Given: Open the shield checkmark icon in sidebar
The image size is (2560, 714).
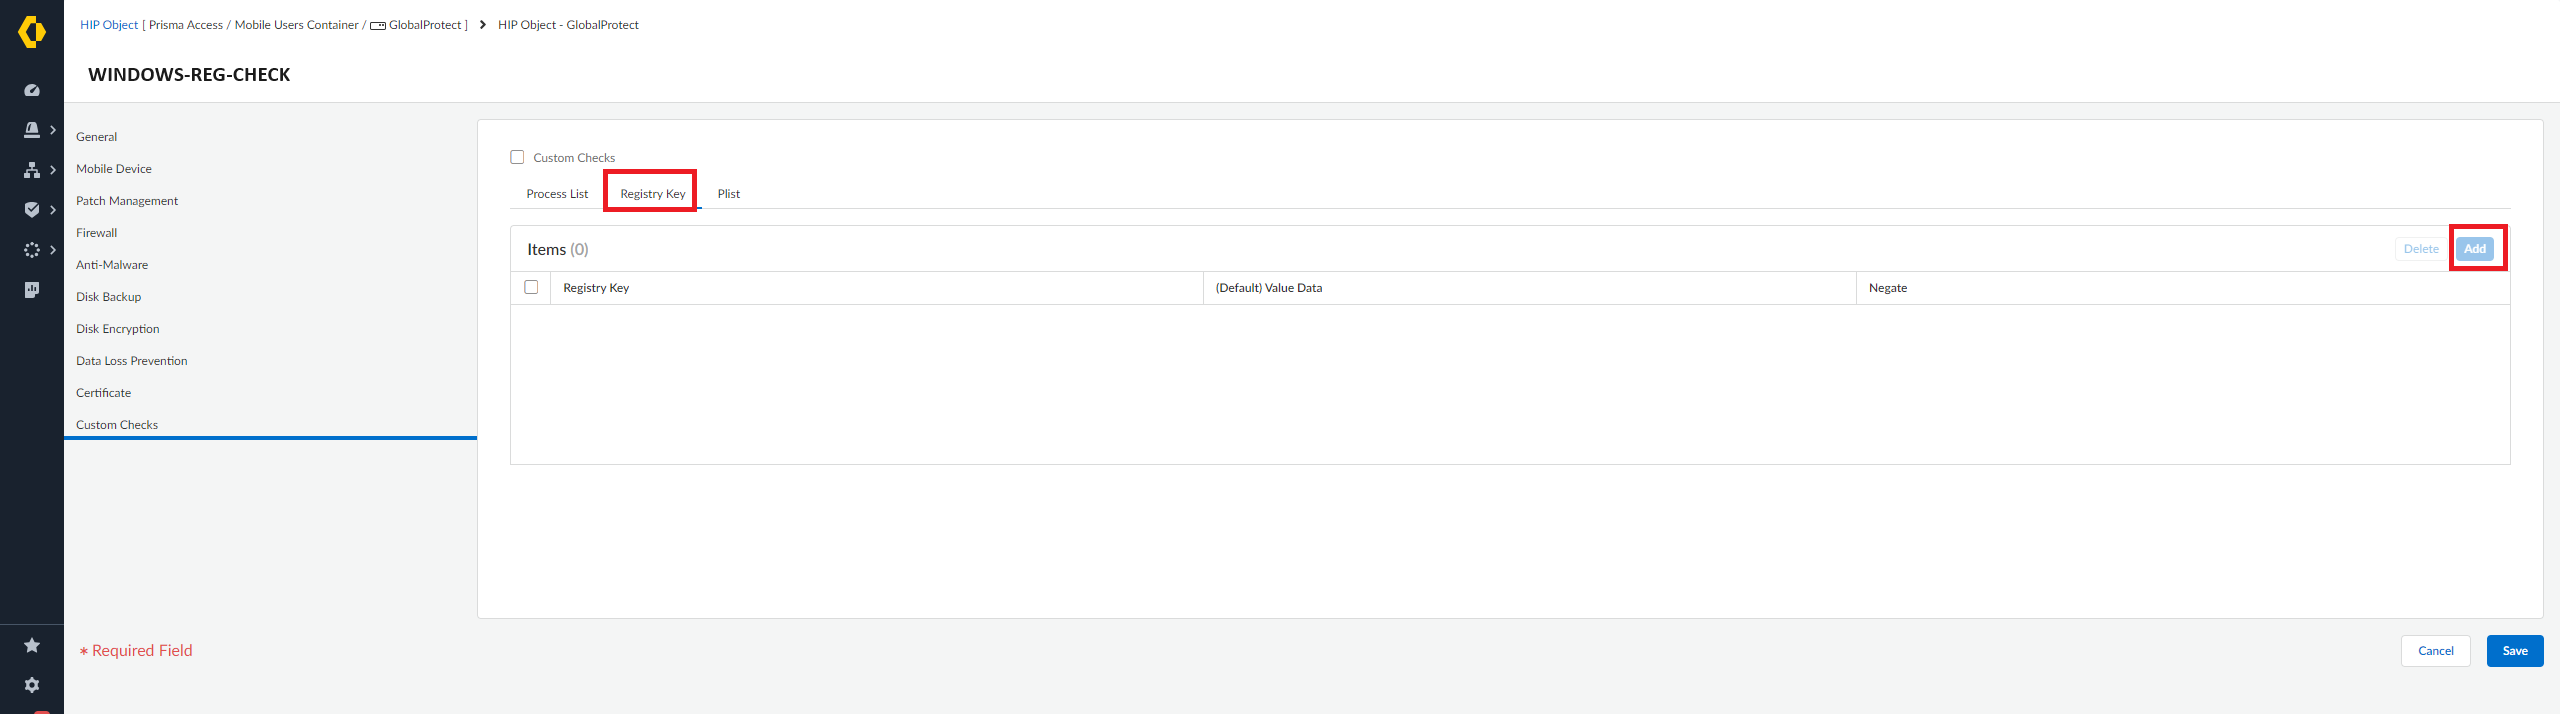Looking at the screenshot, I should click(x=32, y=210).
